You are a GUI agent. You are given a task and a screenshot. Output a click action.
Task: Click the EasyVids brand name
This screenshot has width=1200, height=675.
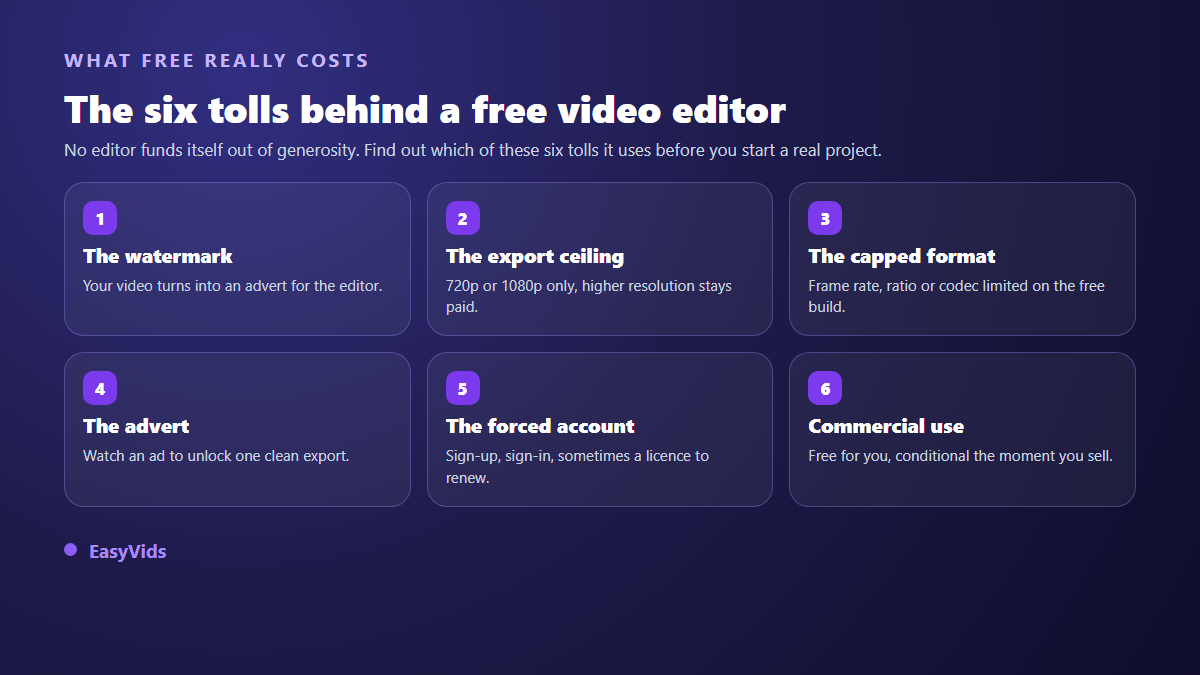tap(127, 551)
